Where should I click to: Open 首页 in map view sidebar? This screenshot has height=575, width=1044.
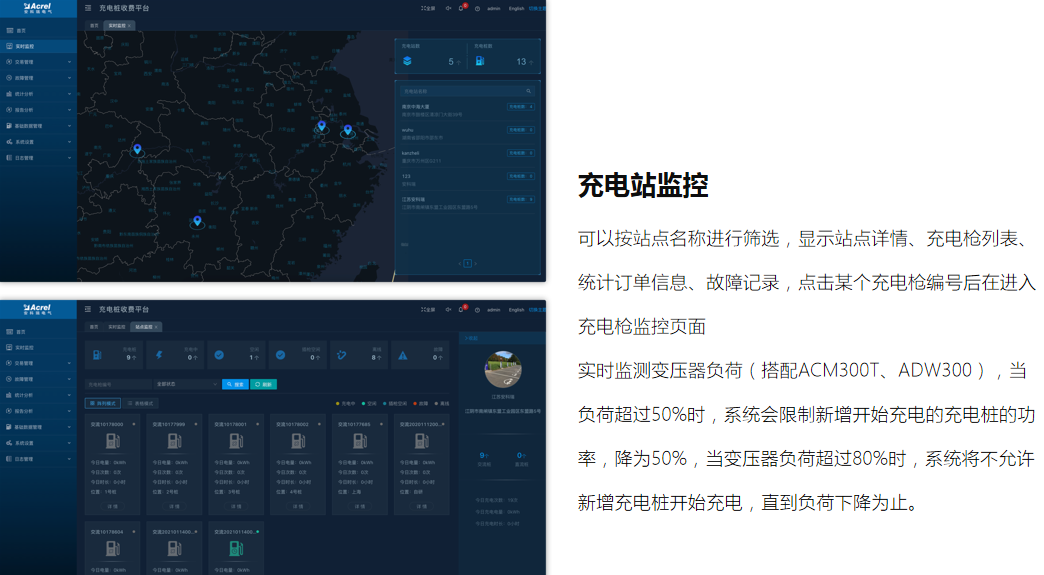click(38, 31)
